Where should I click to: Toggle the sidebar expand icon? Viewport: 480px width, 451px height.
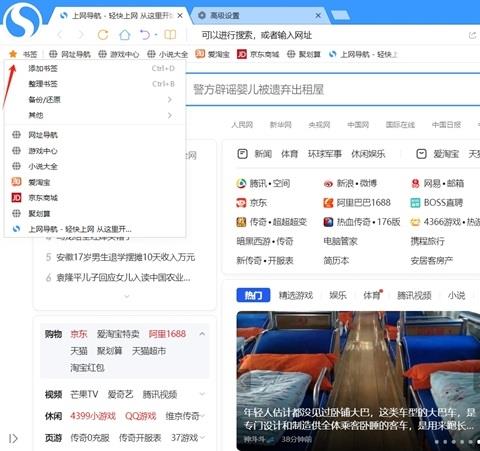point(13,438)
